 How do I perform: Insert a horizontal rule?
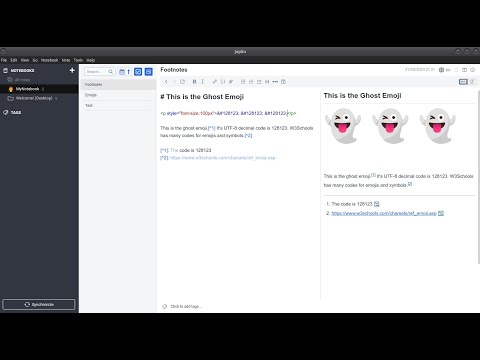275,82
